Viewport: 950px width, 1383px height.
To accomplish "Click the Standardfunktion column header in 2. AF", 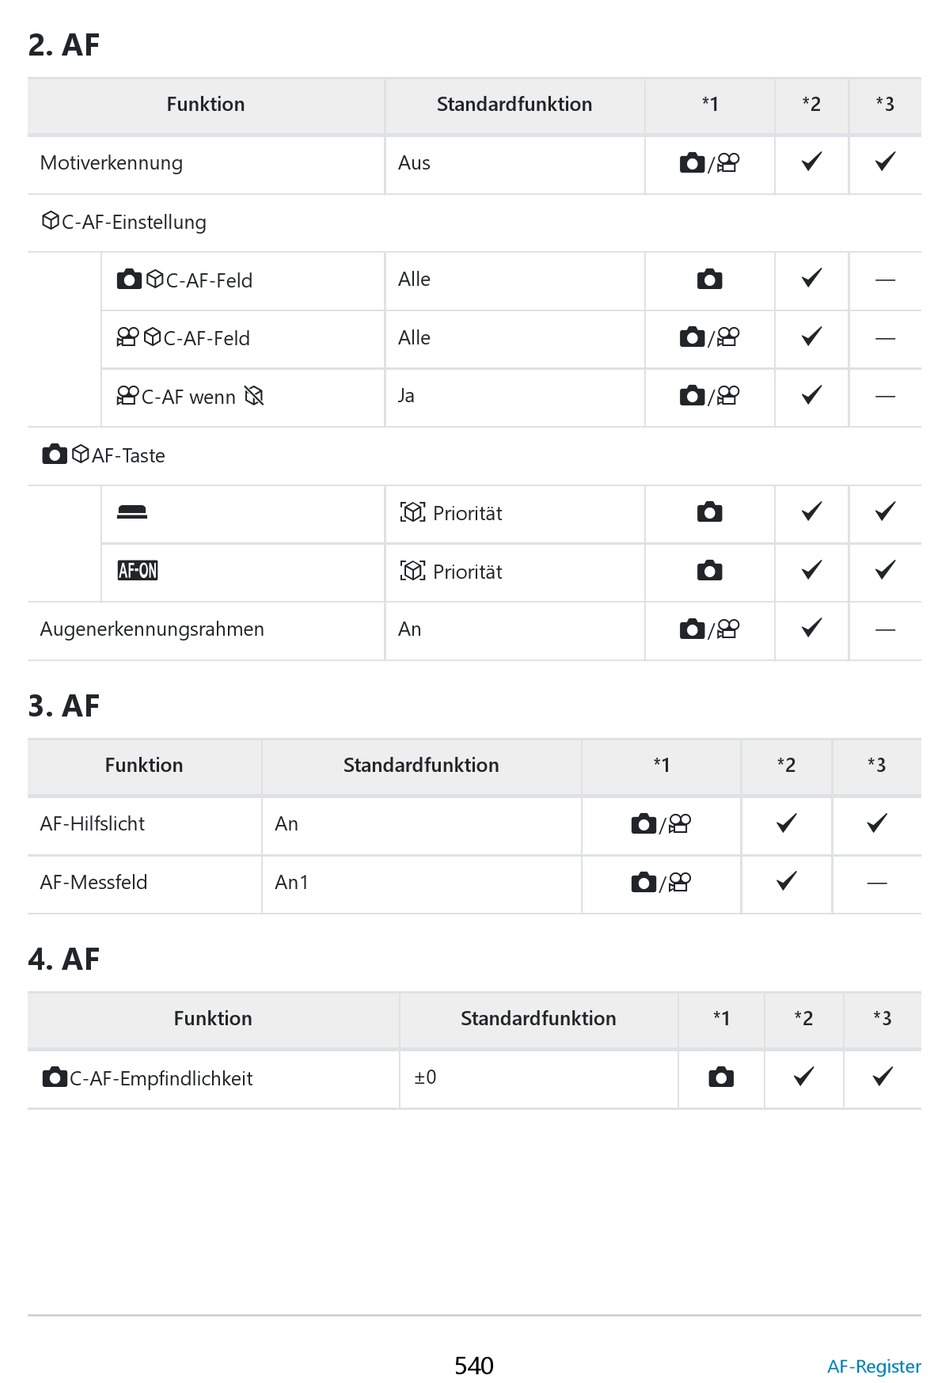I will (x=514, y=104).
